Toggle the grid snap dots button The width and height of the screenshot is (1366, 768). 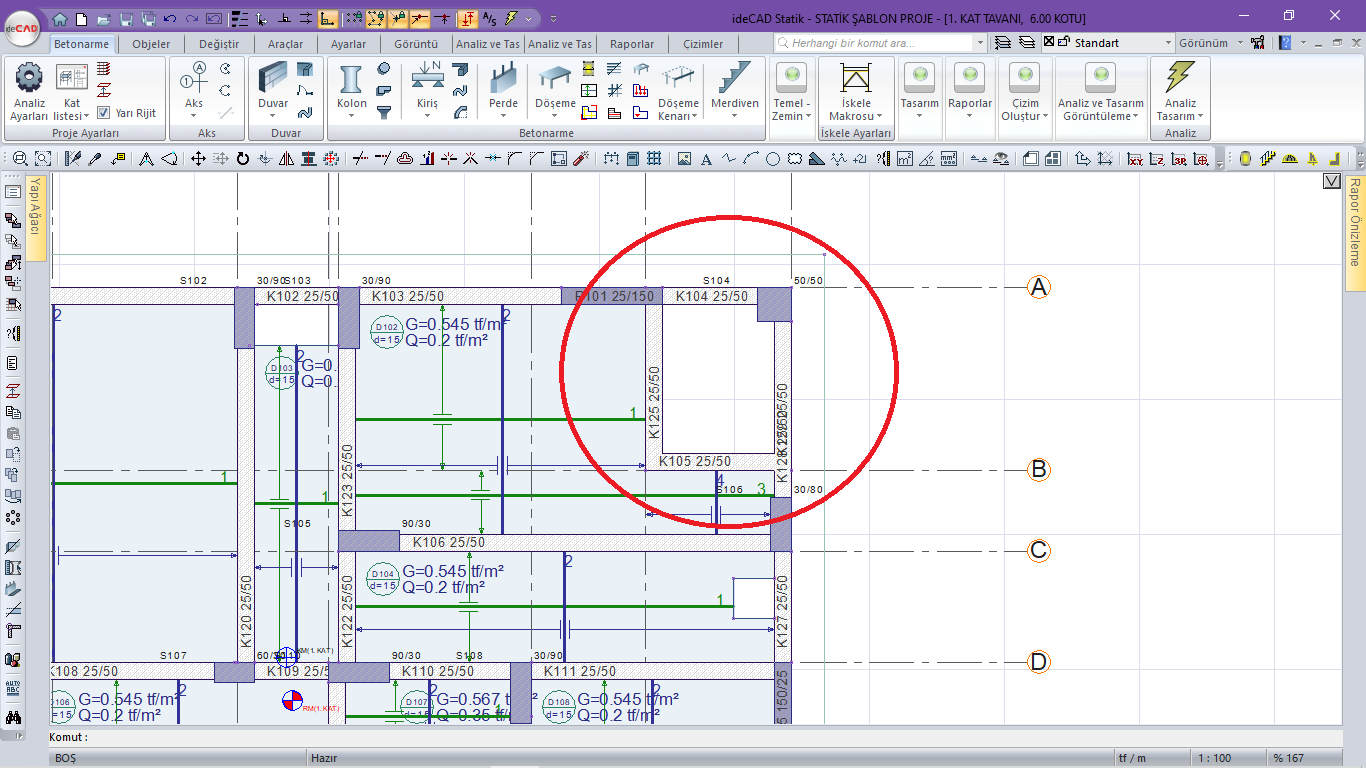click(353, 18)
